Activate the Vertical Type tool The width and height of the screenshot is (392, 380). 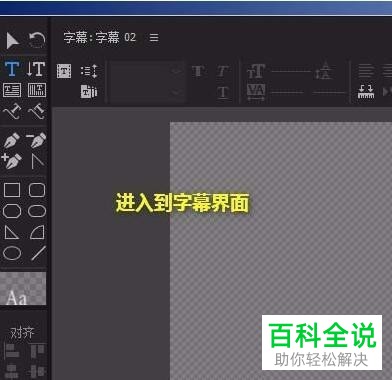[36, 69]
